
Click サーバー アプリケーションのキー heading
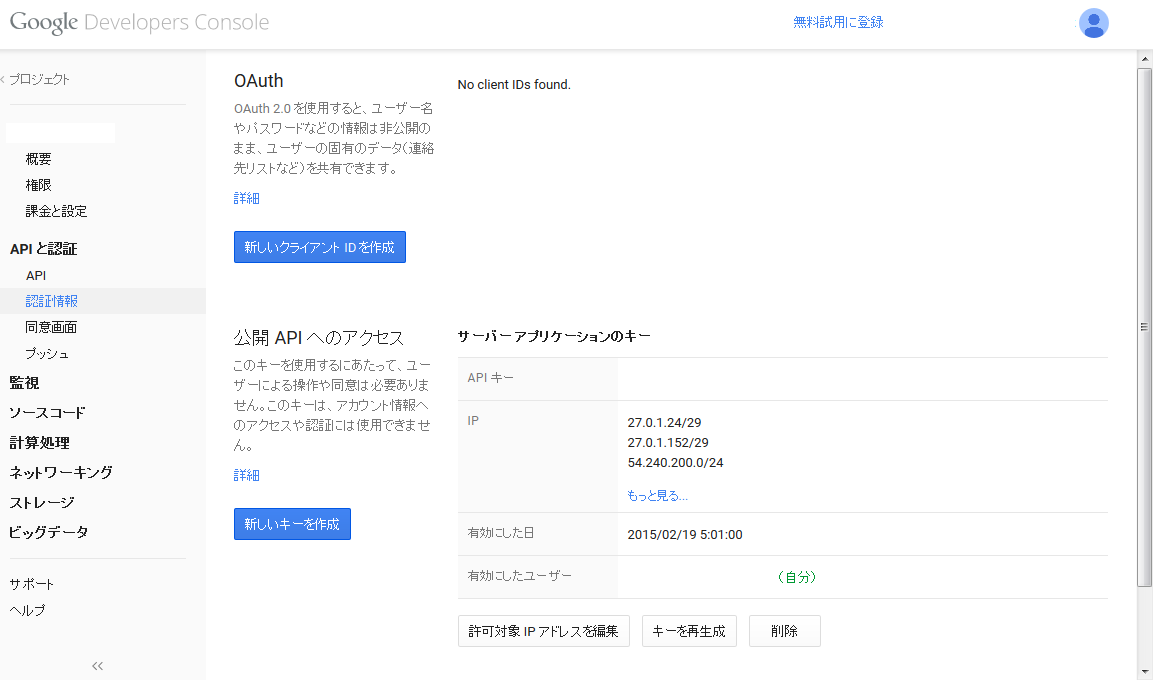[x=554, y=337]
